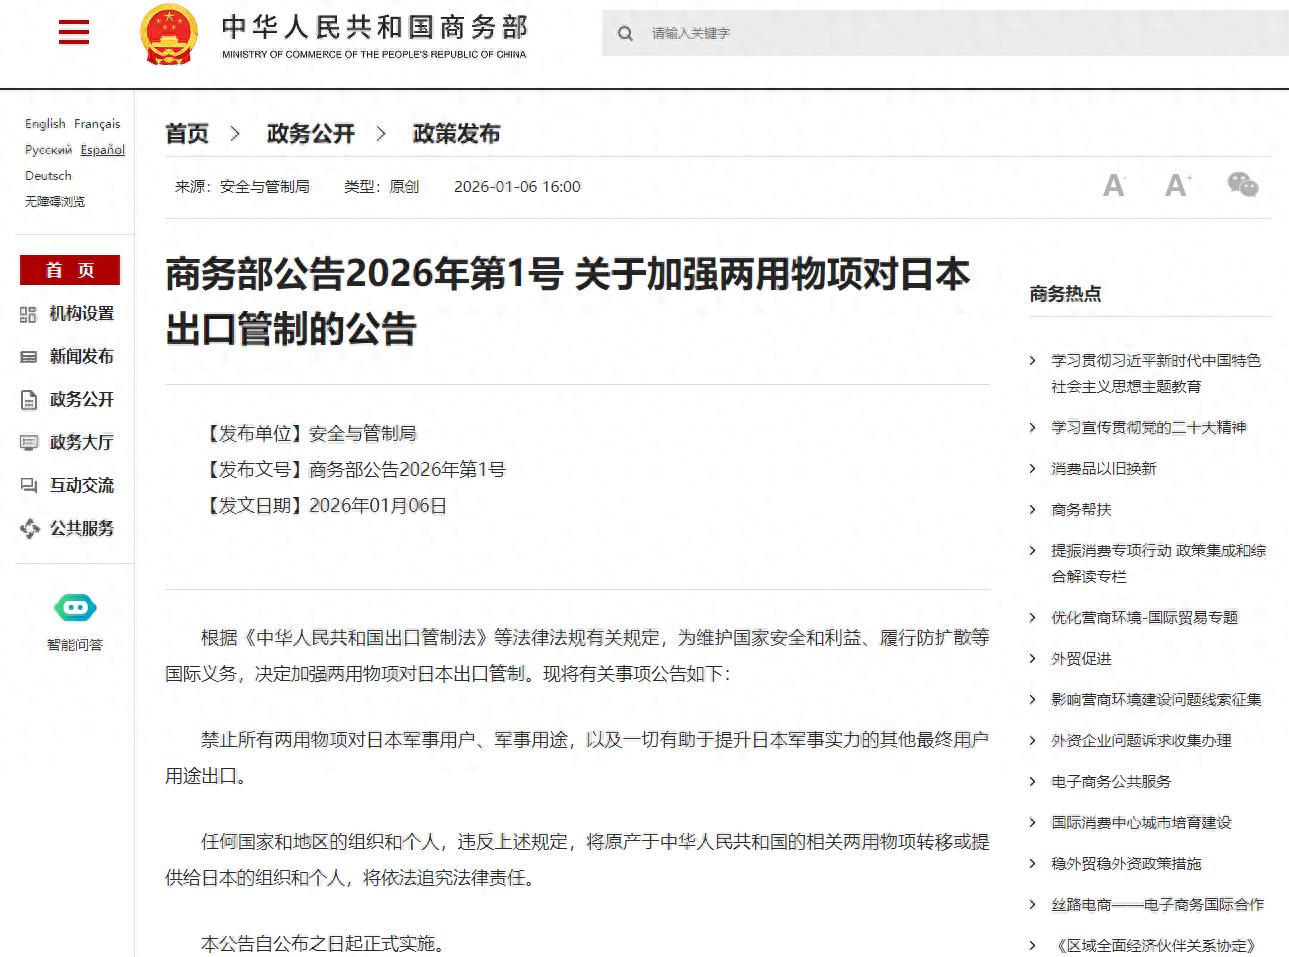Switch to Deutsch language
The height and width of the screenshot is (957, 1289).
click(48, 176)
